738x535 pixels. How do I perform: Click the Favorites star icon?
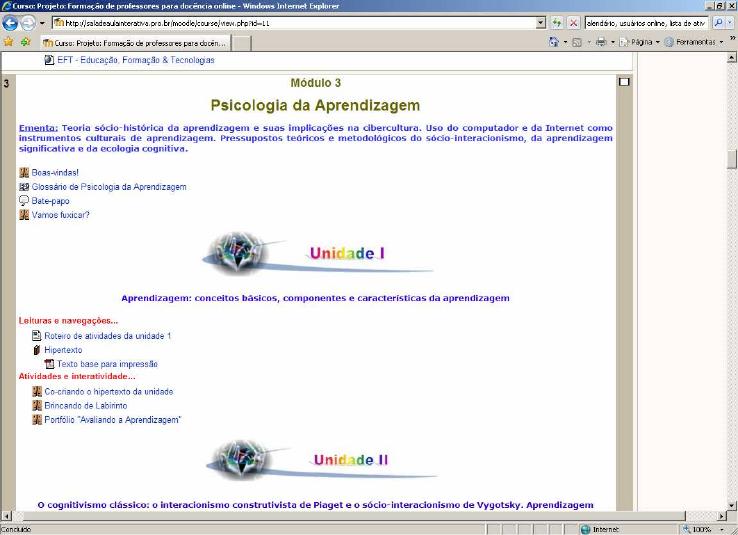(8, 42)
